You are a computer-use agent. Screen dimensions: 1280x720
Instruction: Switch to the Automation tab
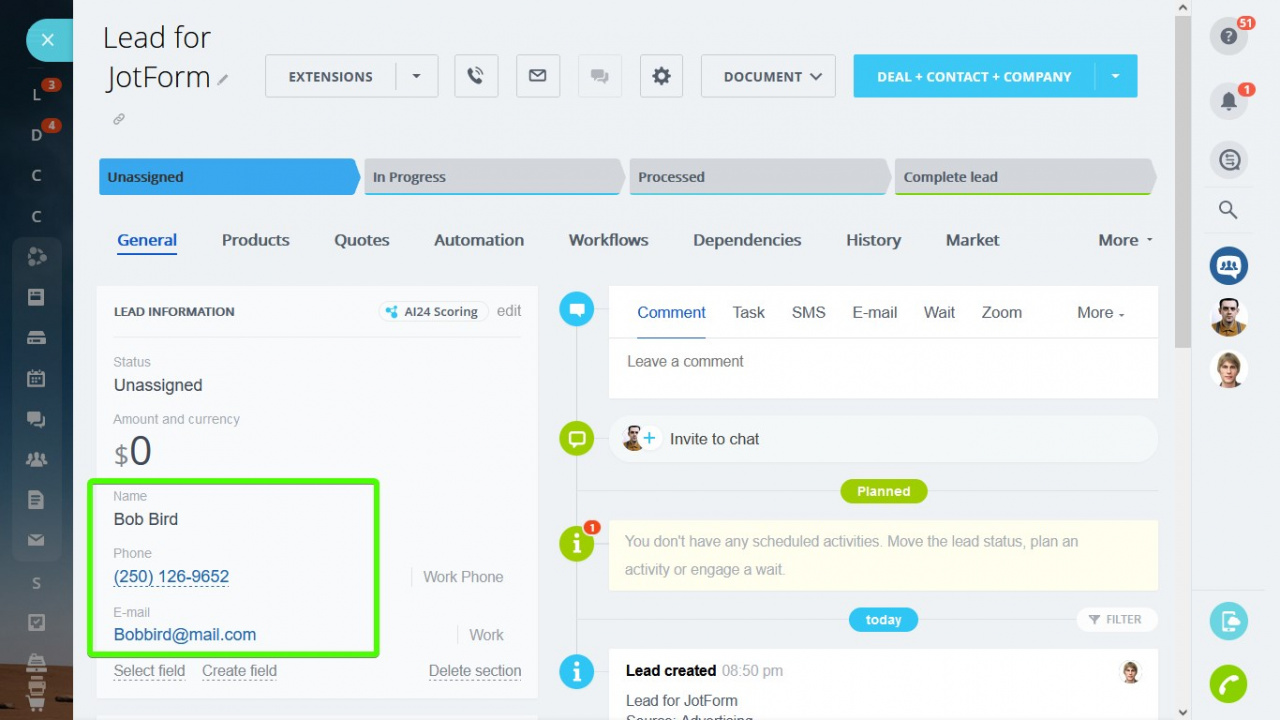click(479, 240)
